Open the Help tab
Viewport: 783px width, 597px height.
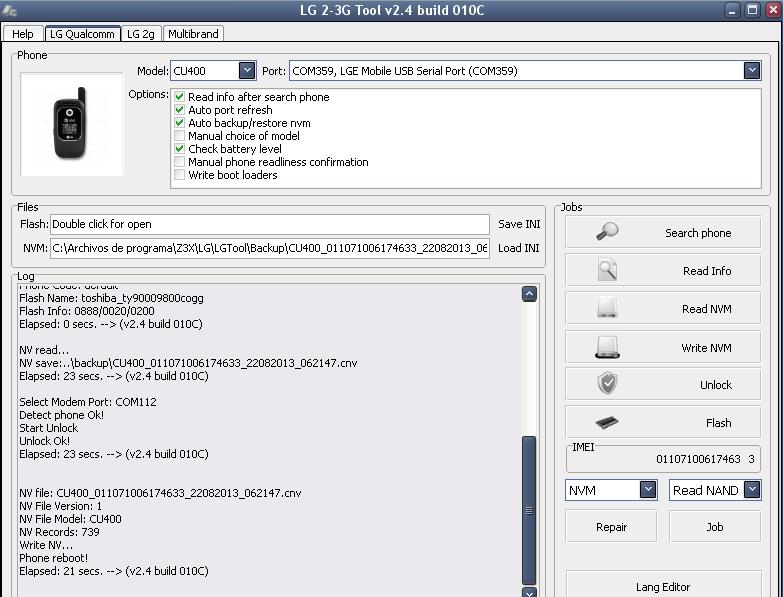point(22,34)
